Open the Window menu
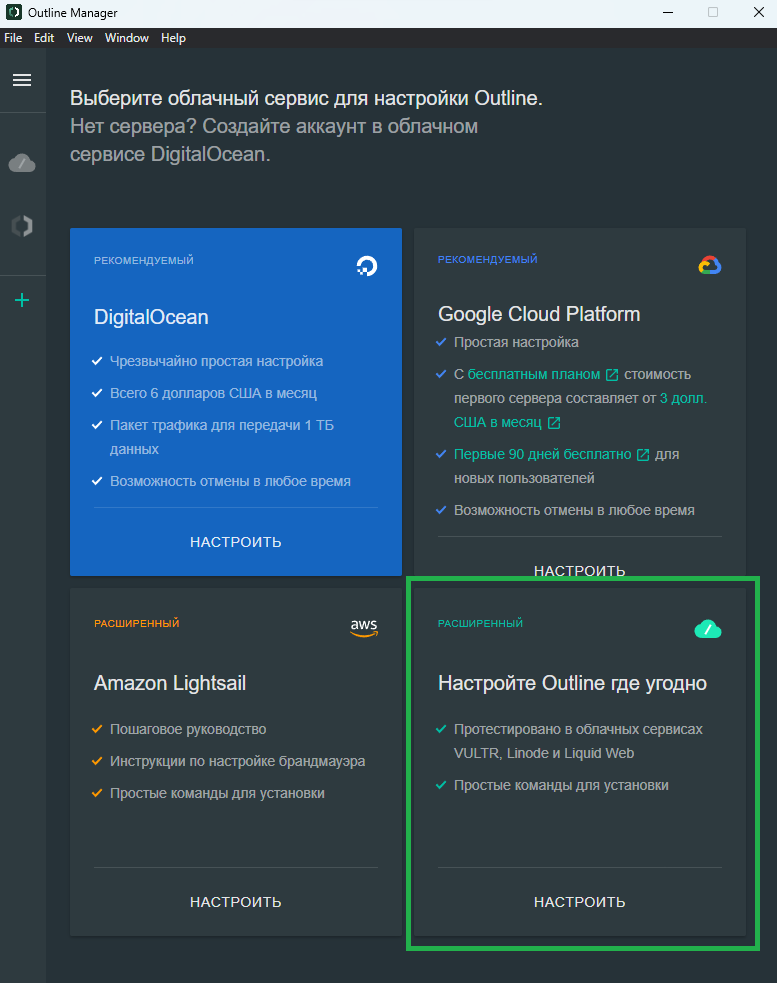 tap(127, 38)
